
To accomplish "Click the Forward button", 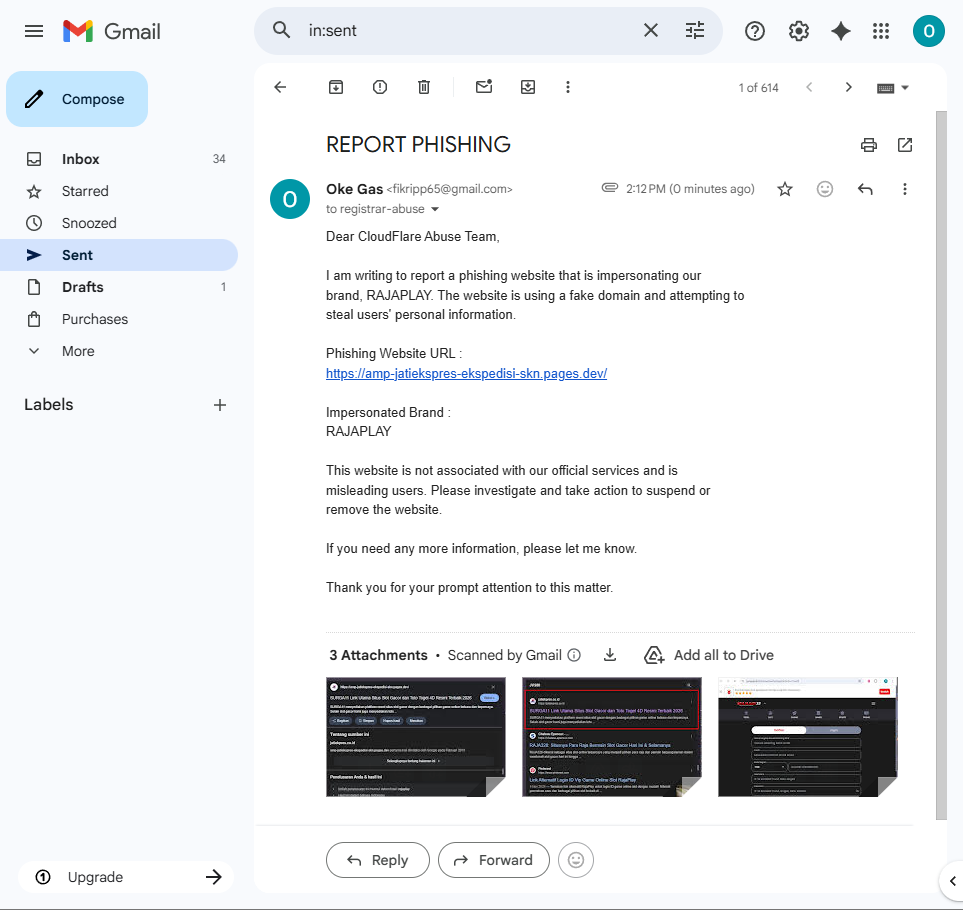I will point(494,860).
